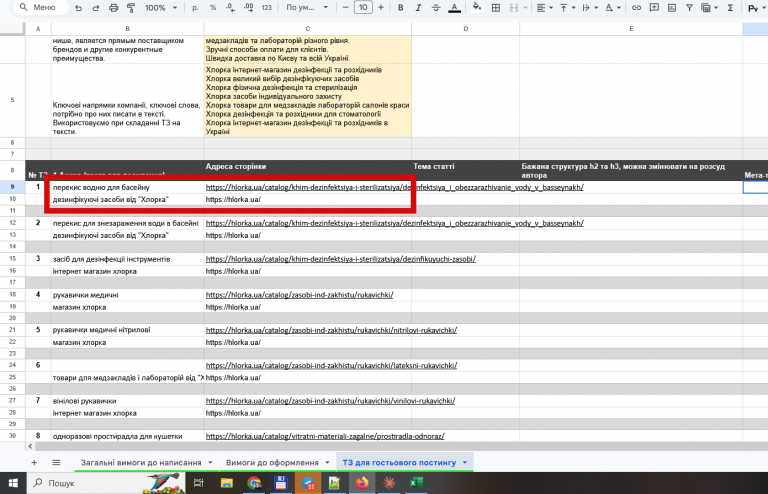Open horizontal align dropdown

point(544,8)
